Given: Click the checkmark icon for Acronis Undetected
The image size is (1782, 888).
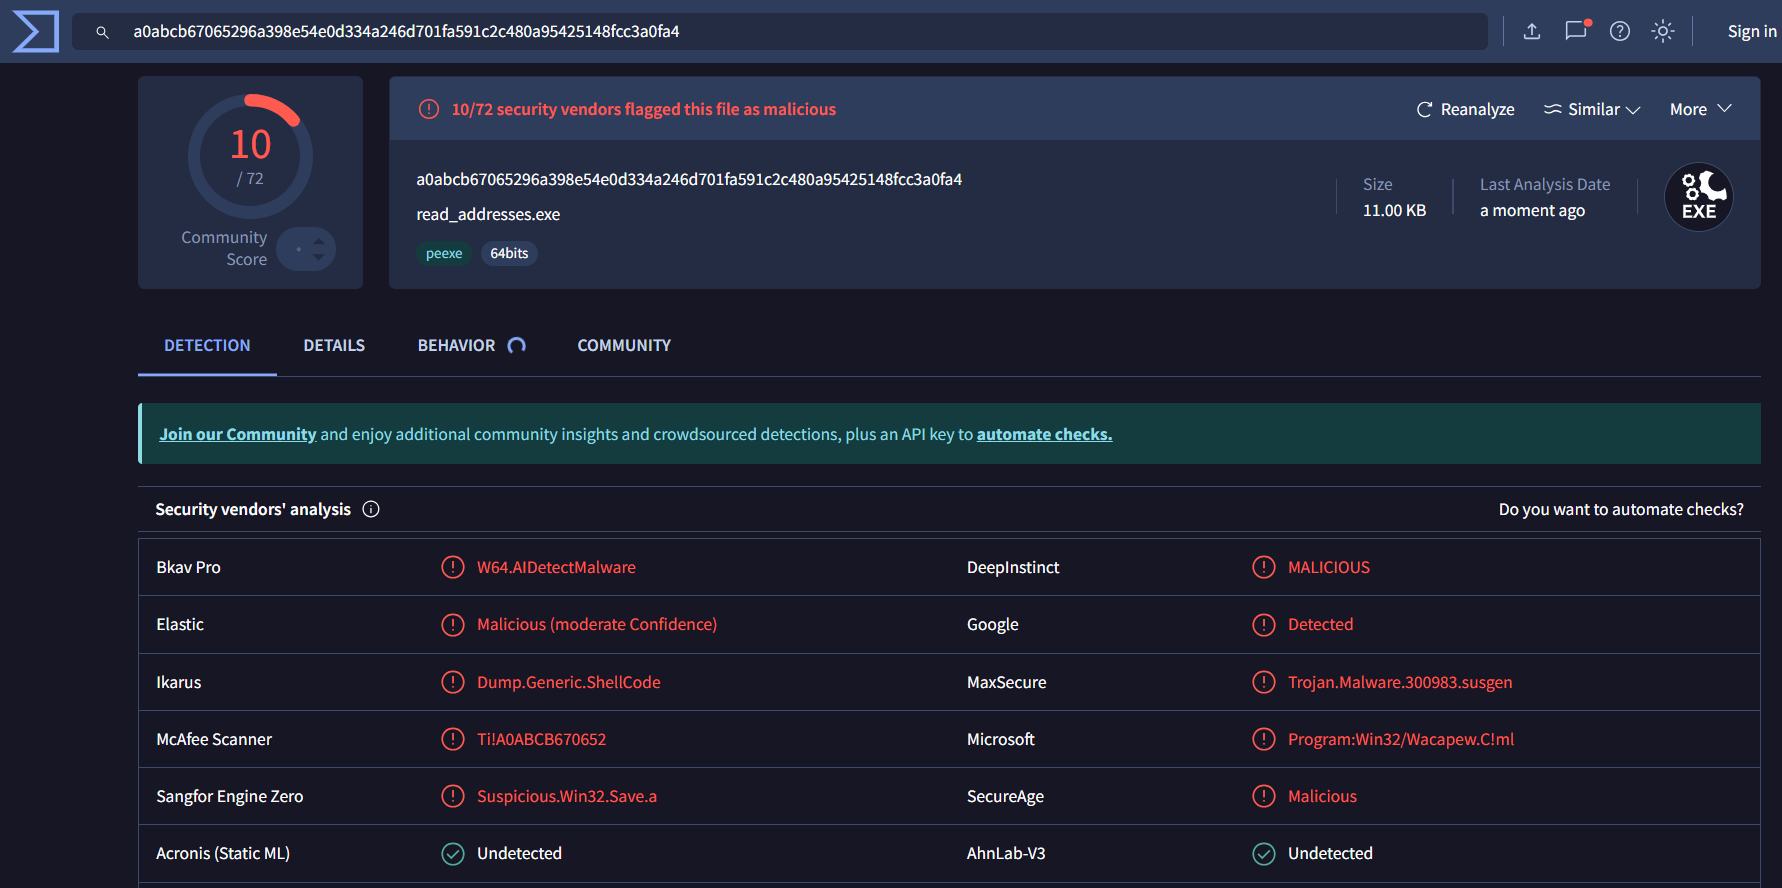Looking at the screenshot, I should 453,853.
